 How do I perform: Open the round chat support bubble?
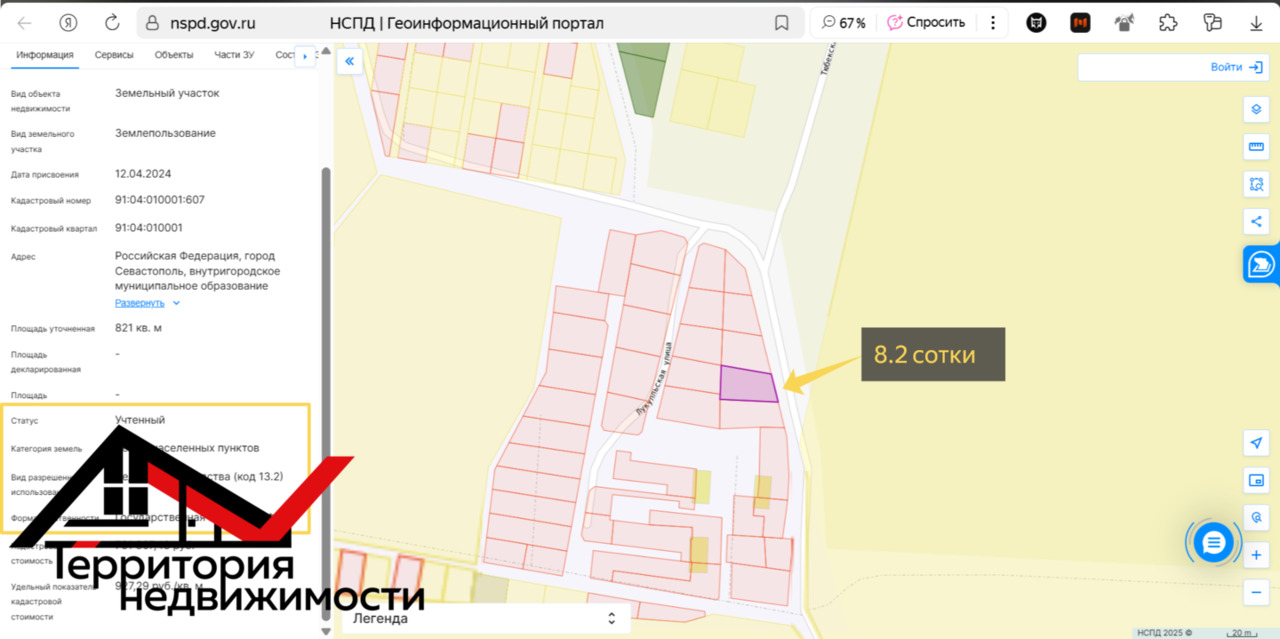click(1213, 543)
